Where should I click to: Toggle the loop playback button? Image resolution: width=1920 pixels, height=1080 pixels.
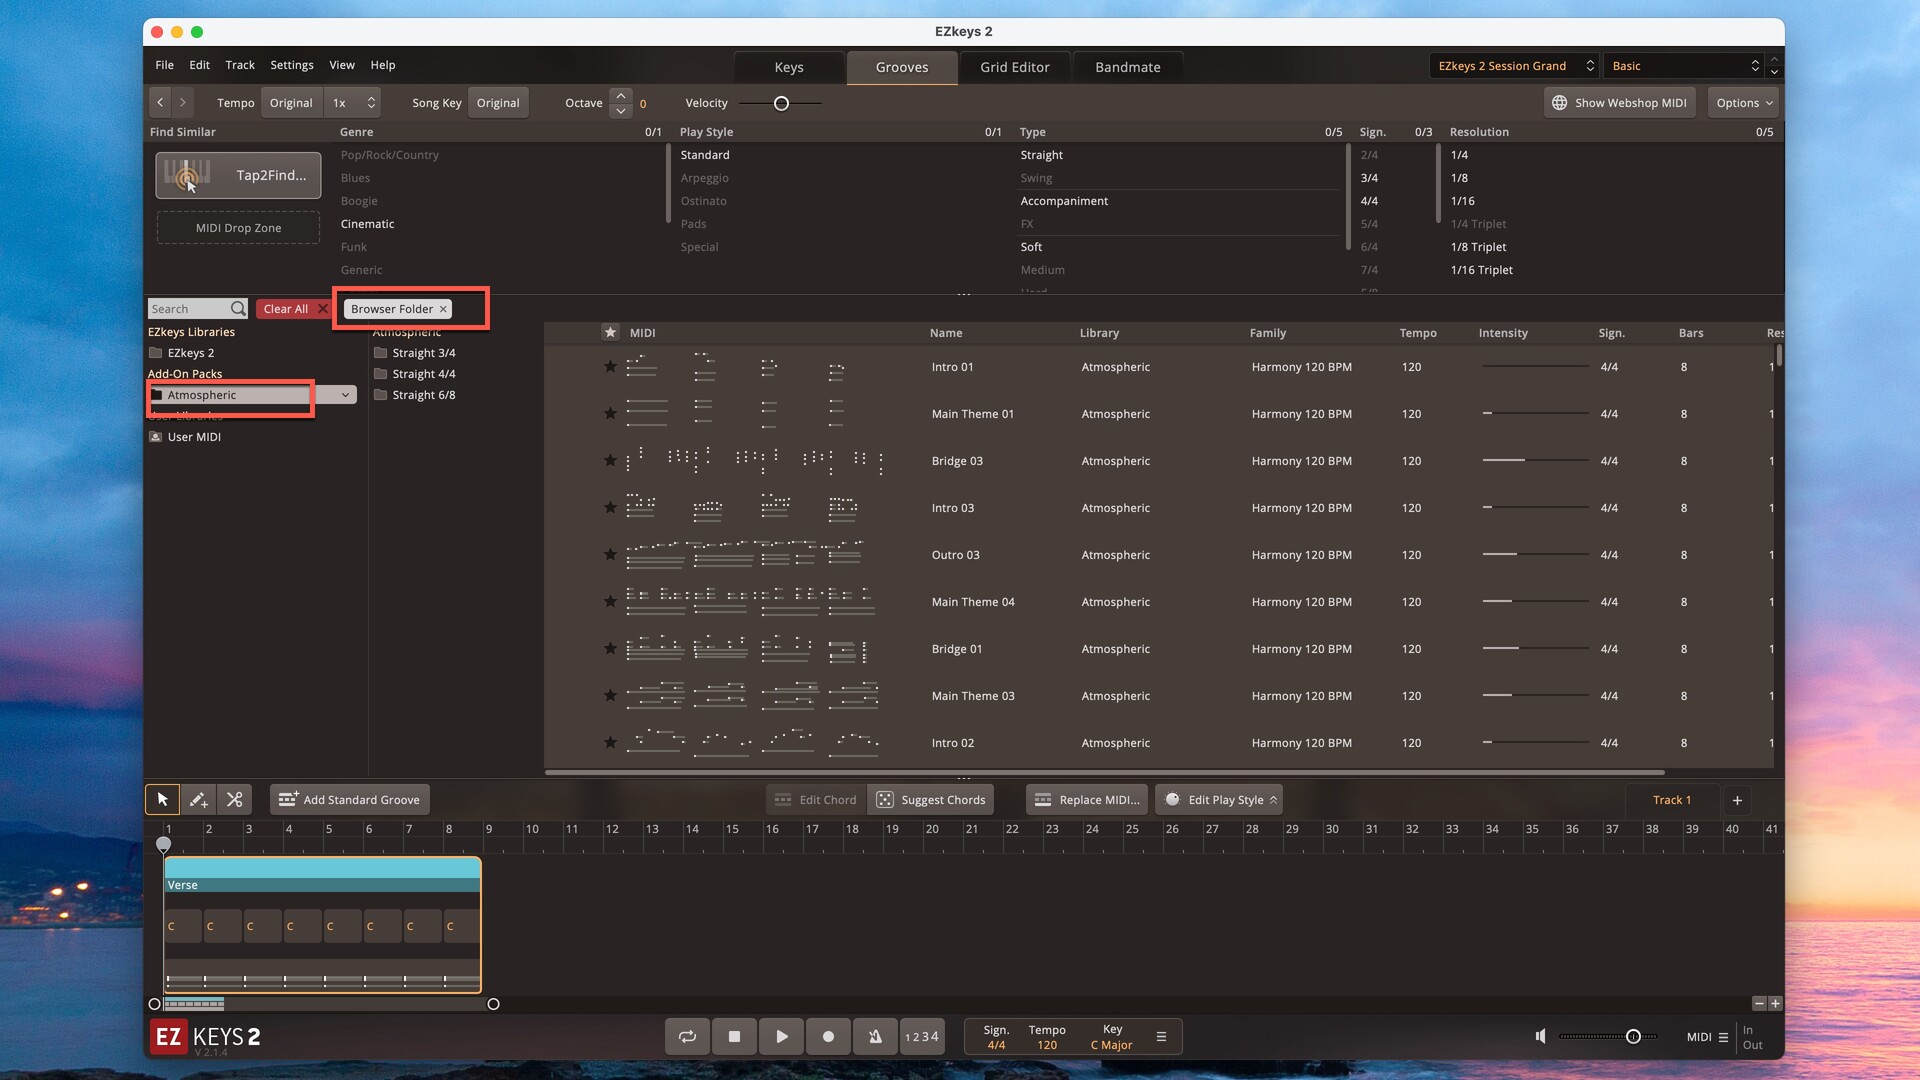(687, 1037)
